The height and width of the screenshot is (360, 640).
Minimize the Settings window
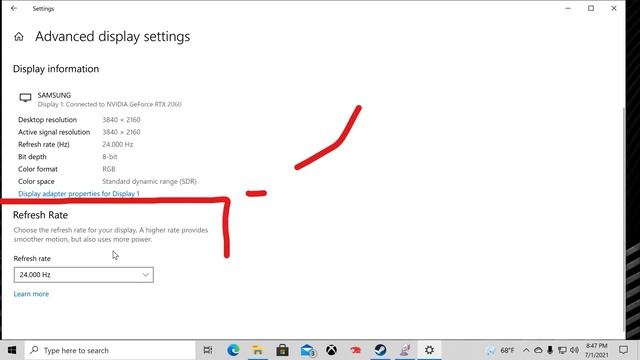(x=568, y=8)
